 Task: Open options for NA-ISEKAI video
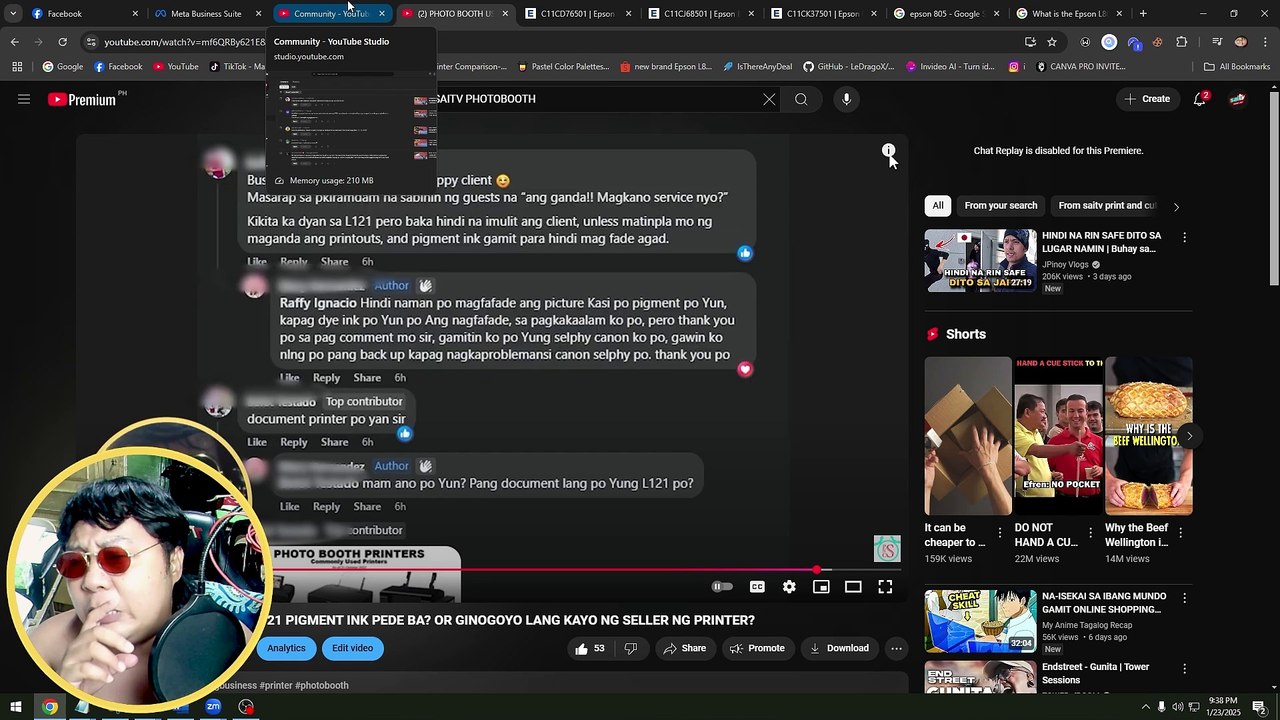(x=1184, y=598)
